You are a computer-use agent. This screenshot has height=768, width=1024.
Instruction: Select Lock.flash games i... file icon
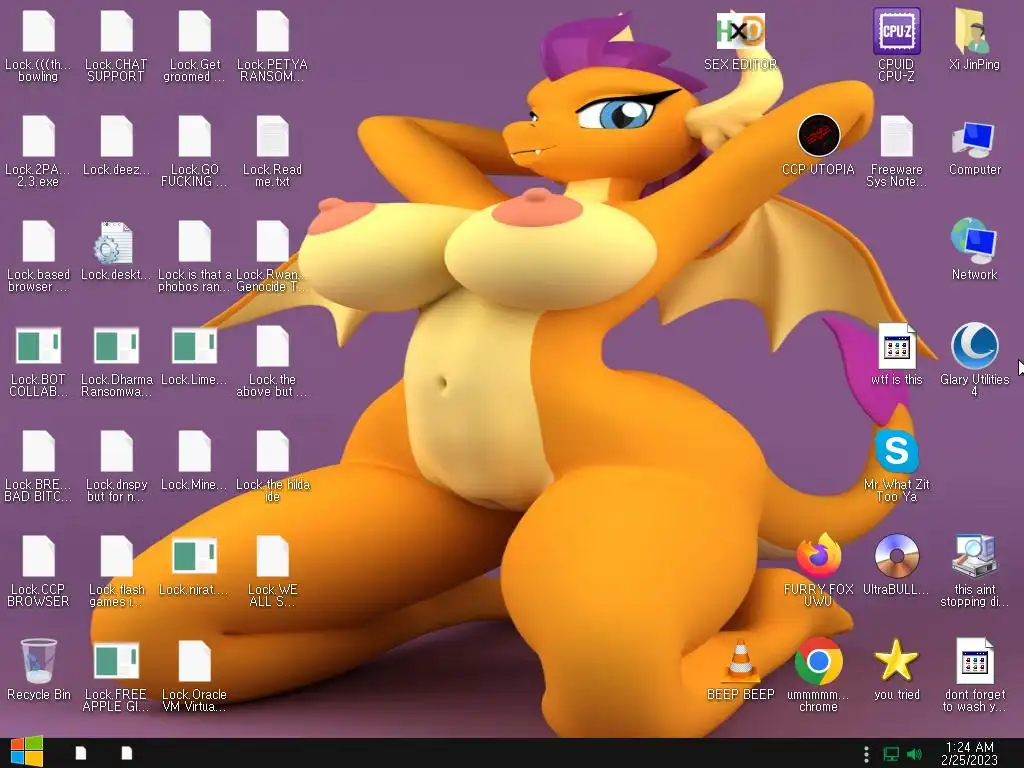[x=116, y=556]
